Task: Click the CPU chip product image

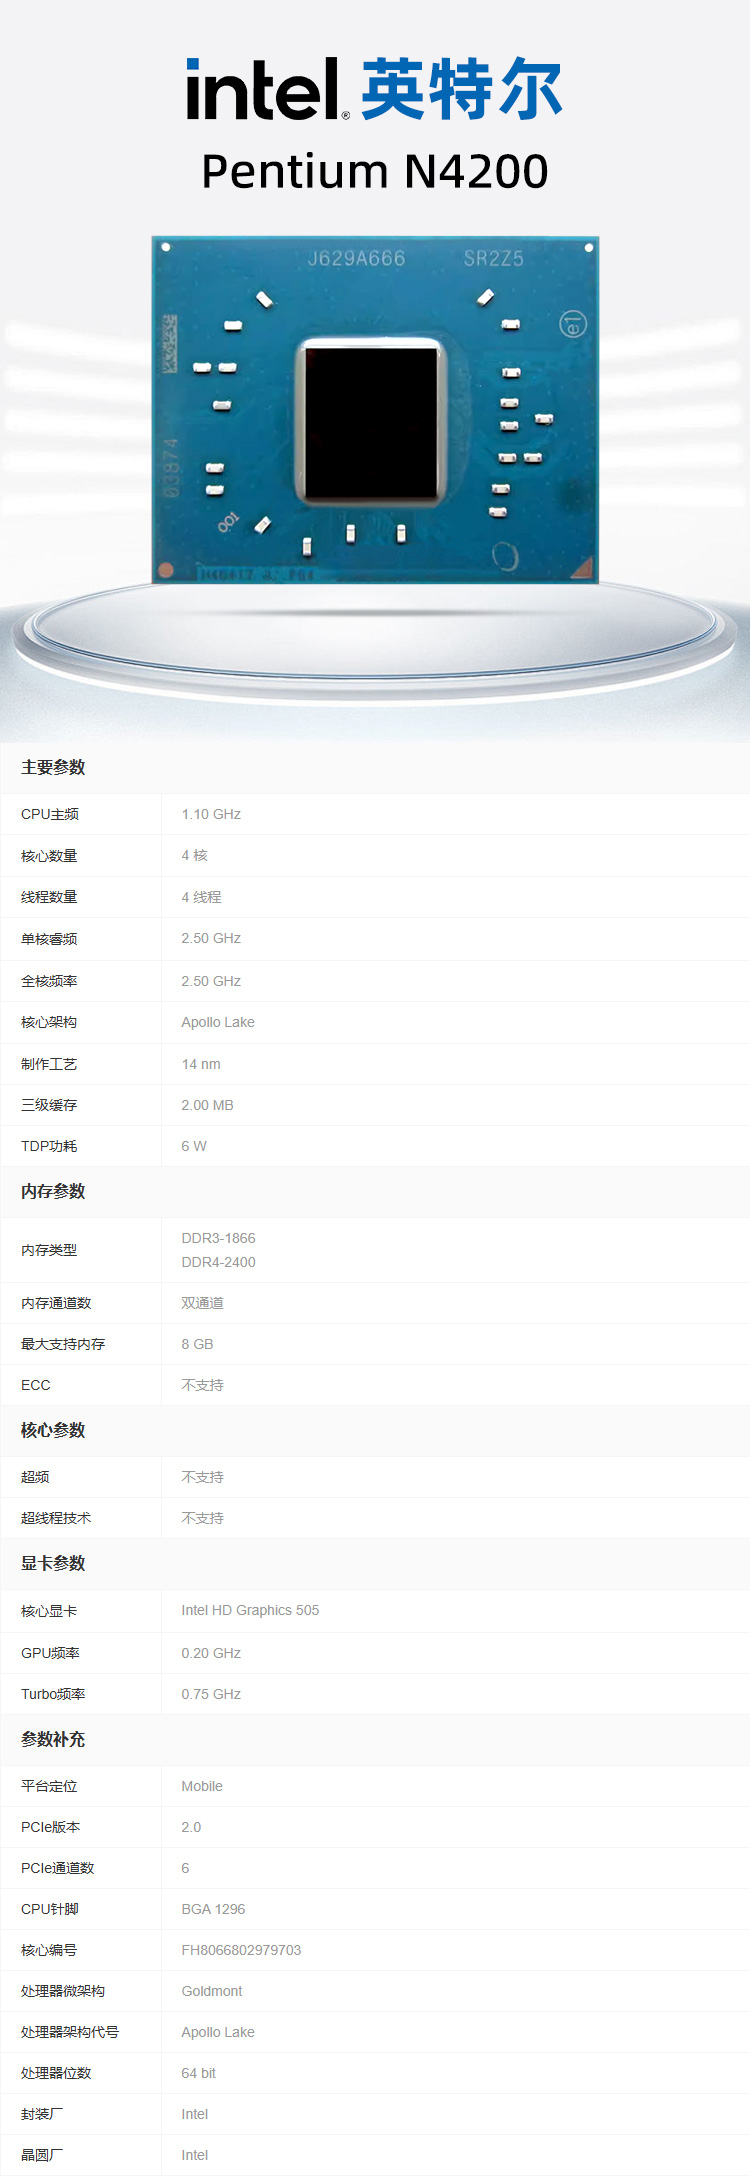Action: (x=375, y=410)
